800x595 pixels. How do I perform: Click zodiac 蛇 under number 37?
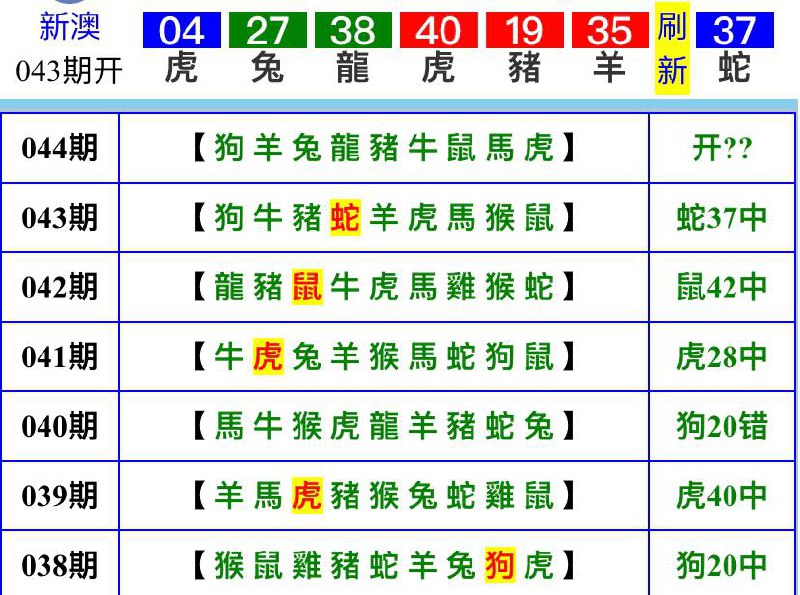point(735,68)
